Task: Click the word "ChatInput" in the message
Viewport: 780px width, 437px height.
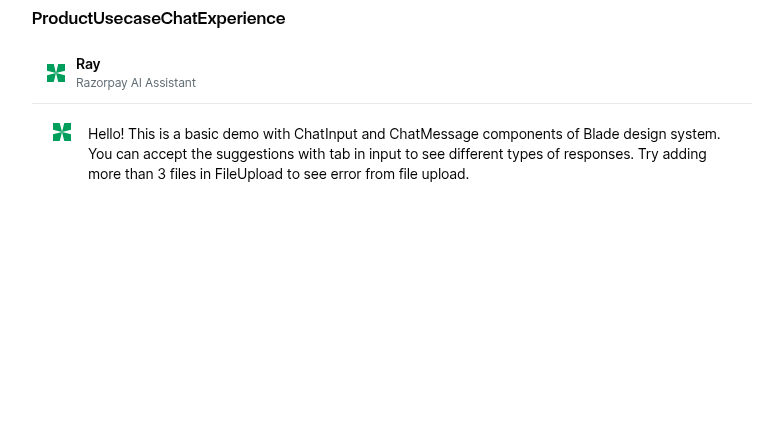Action: click(325, 134)
